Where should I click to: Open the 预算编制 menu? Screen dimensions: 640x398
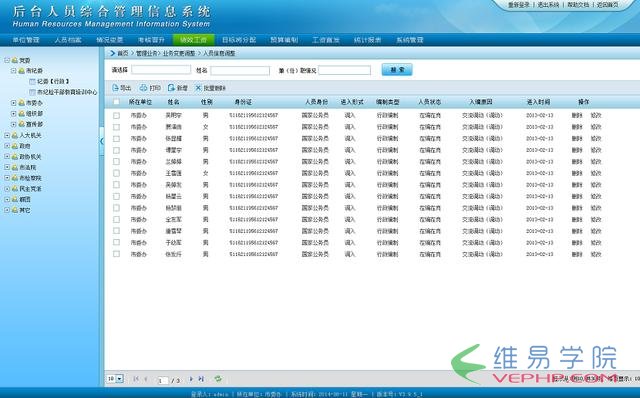pos(284,40)
